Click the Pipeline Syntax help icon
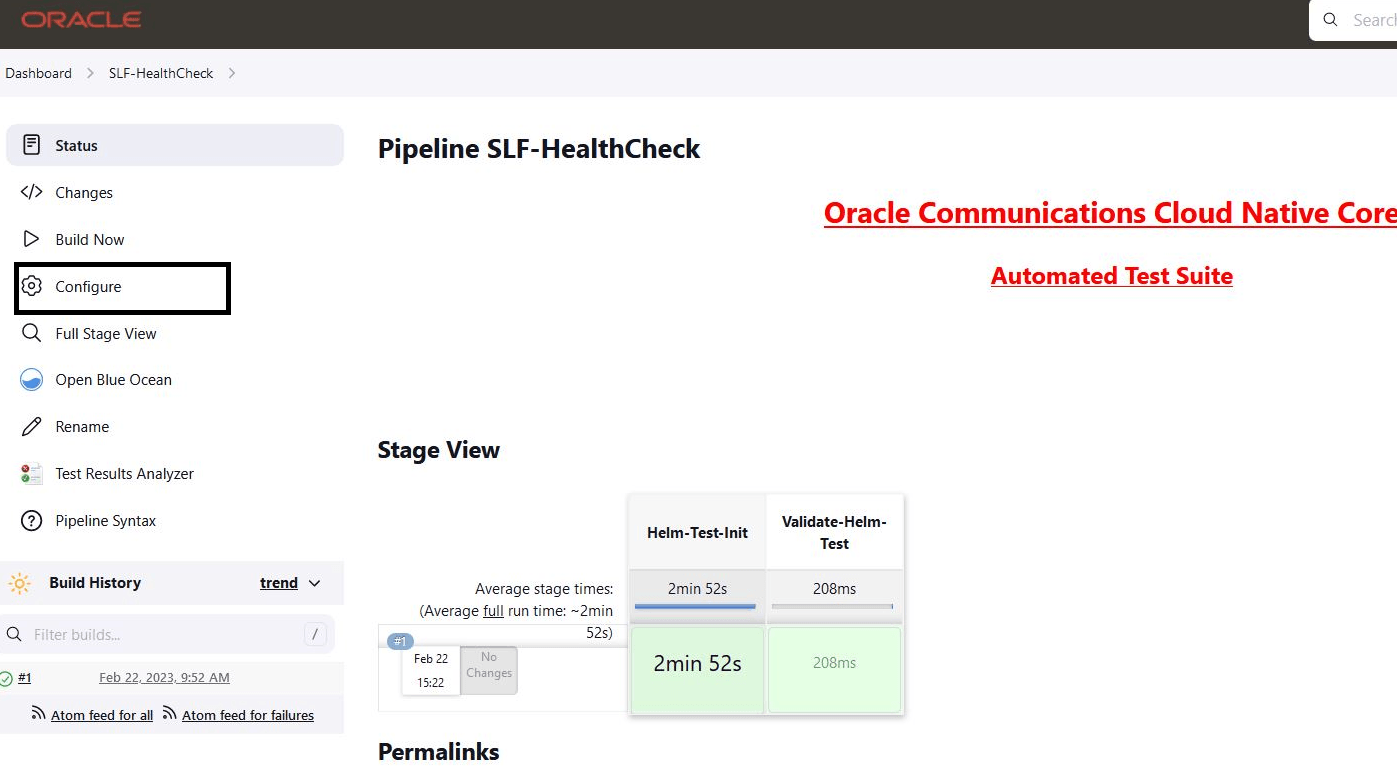The height and width of the screenshot is (769, 1397). click(x=31, y=520)
